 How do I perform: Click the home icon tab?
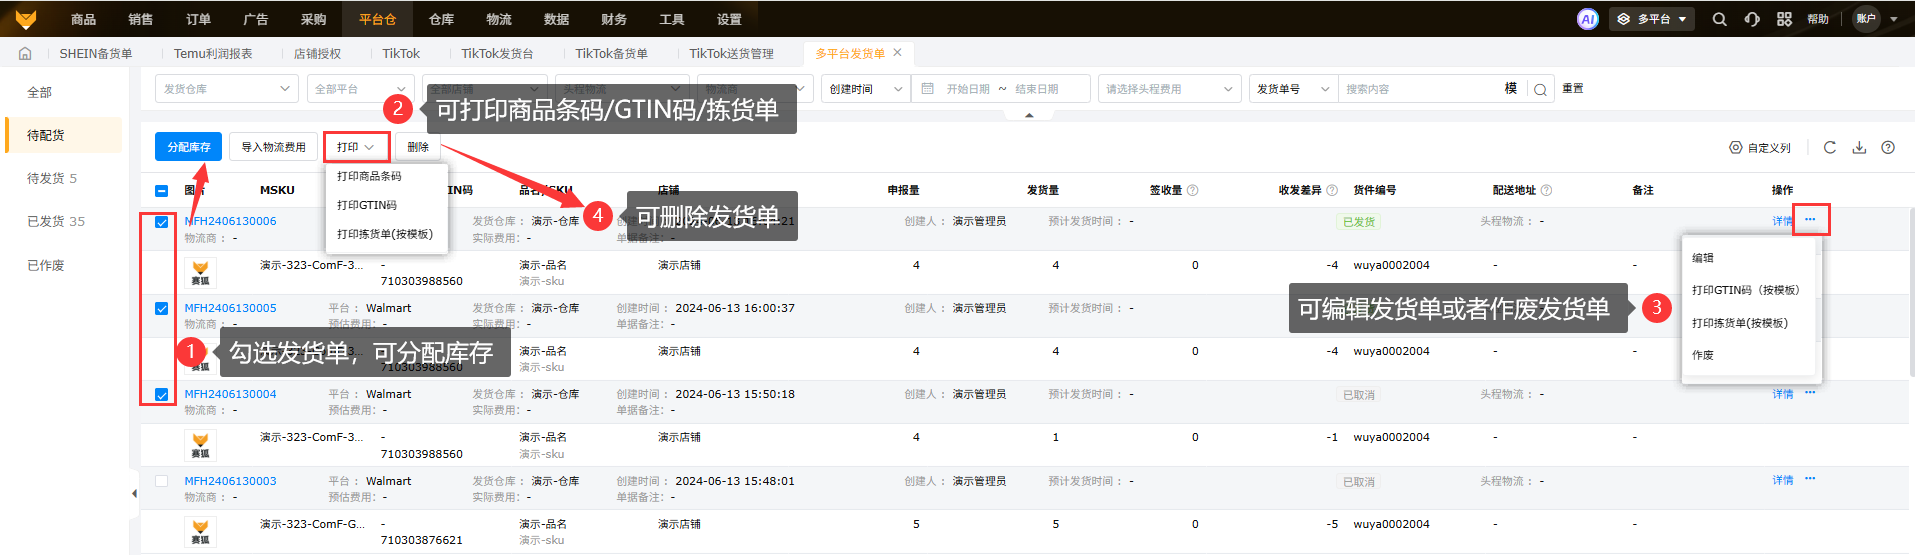point(25,54)
